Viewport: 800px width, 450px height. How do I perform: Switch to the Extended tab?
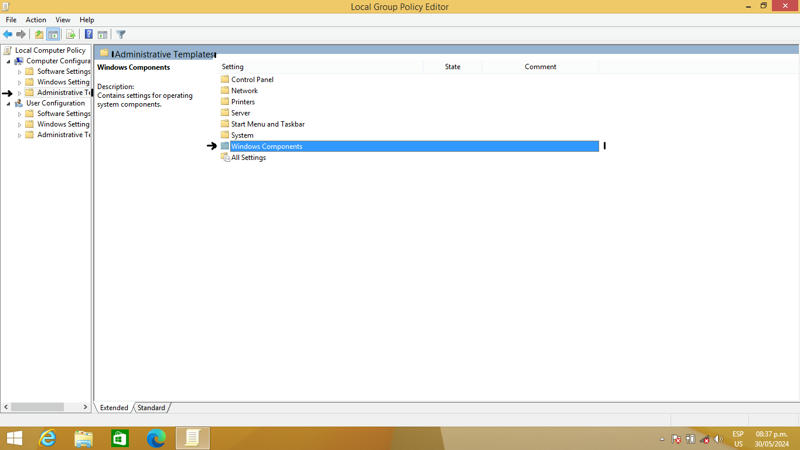114,408
